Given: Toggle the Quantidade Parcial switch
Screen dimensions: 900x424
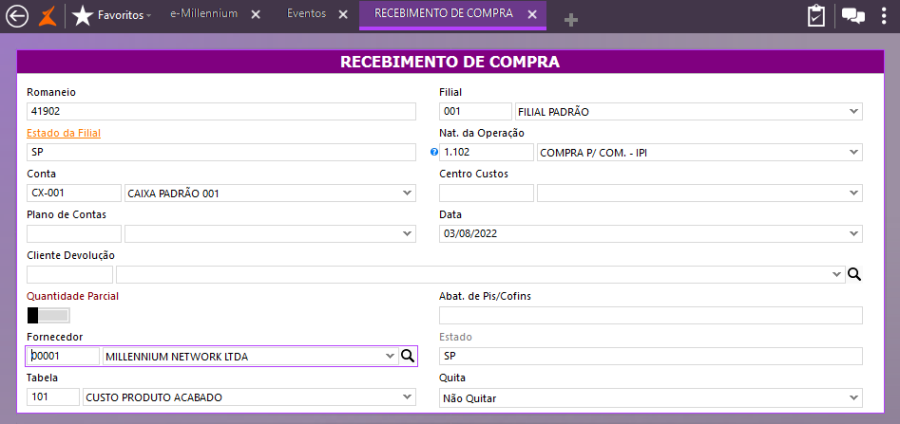Looking at the screenshot, I should tap(48, 315).
